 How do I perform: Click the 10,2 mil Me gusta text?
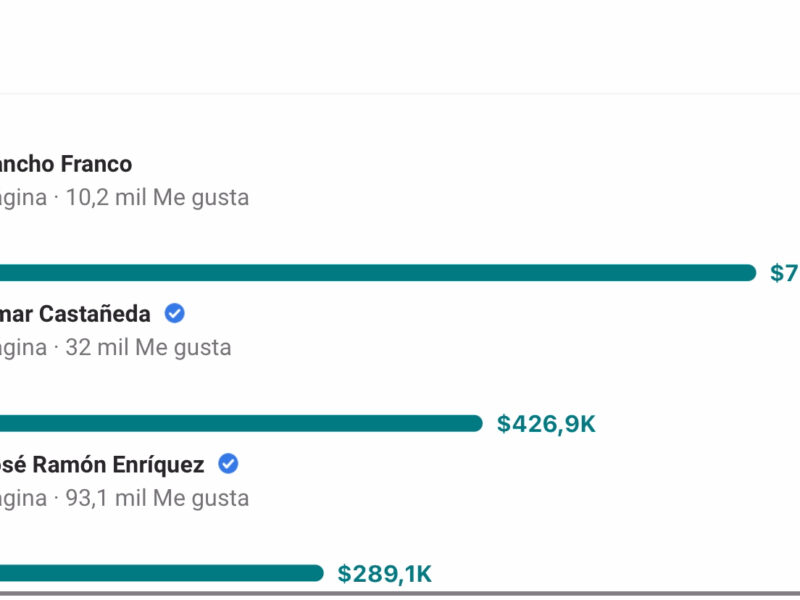pos(157,197)
